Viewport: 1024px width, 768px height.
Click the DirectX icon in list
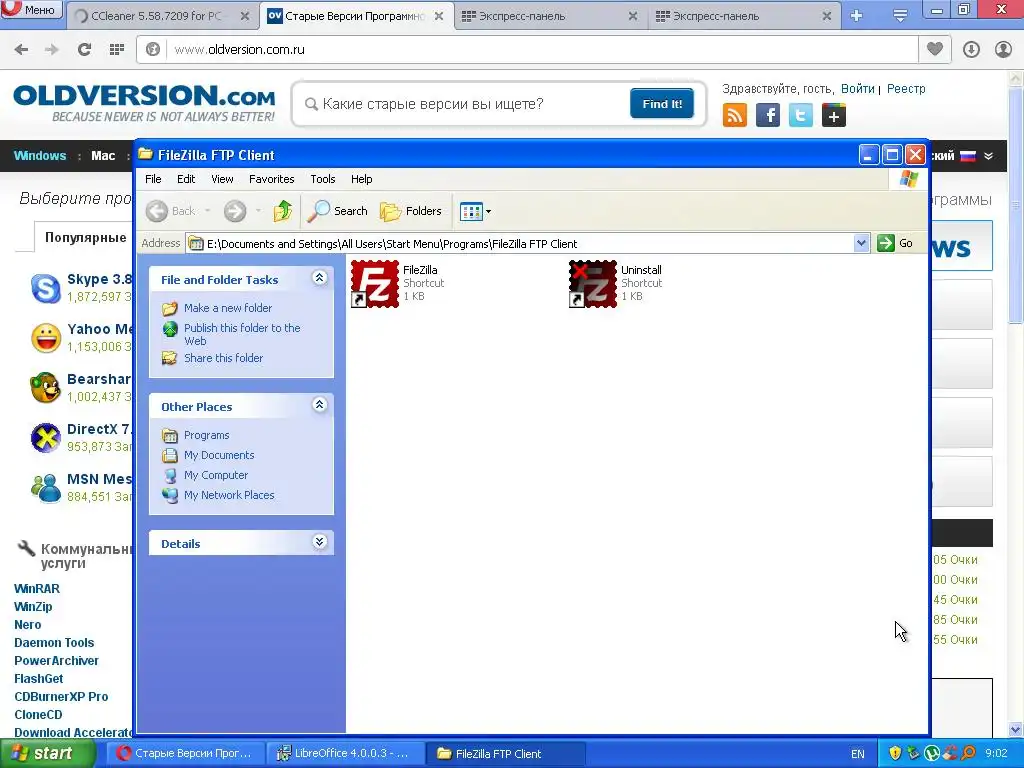click(46, 438)
